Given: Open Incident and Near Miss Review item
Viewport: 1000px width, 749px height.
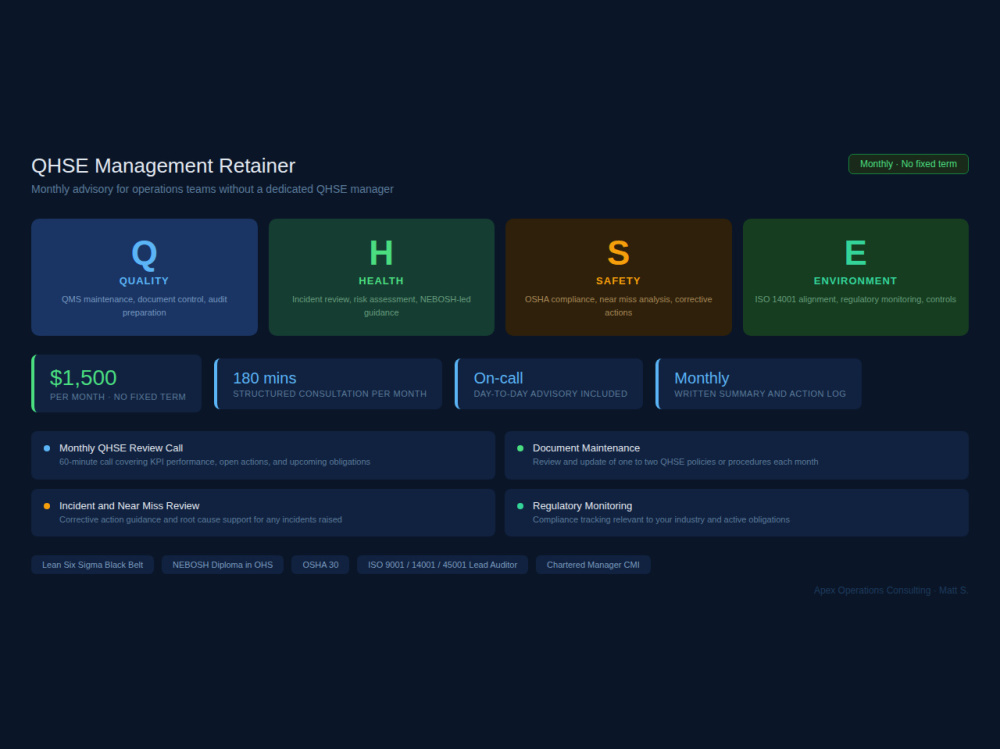Looking at the screenshot, I should tap(263, 513).
